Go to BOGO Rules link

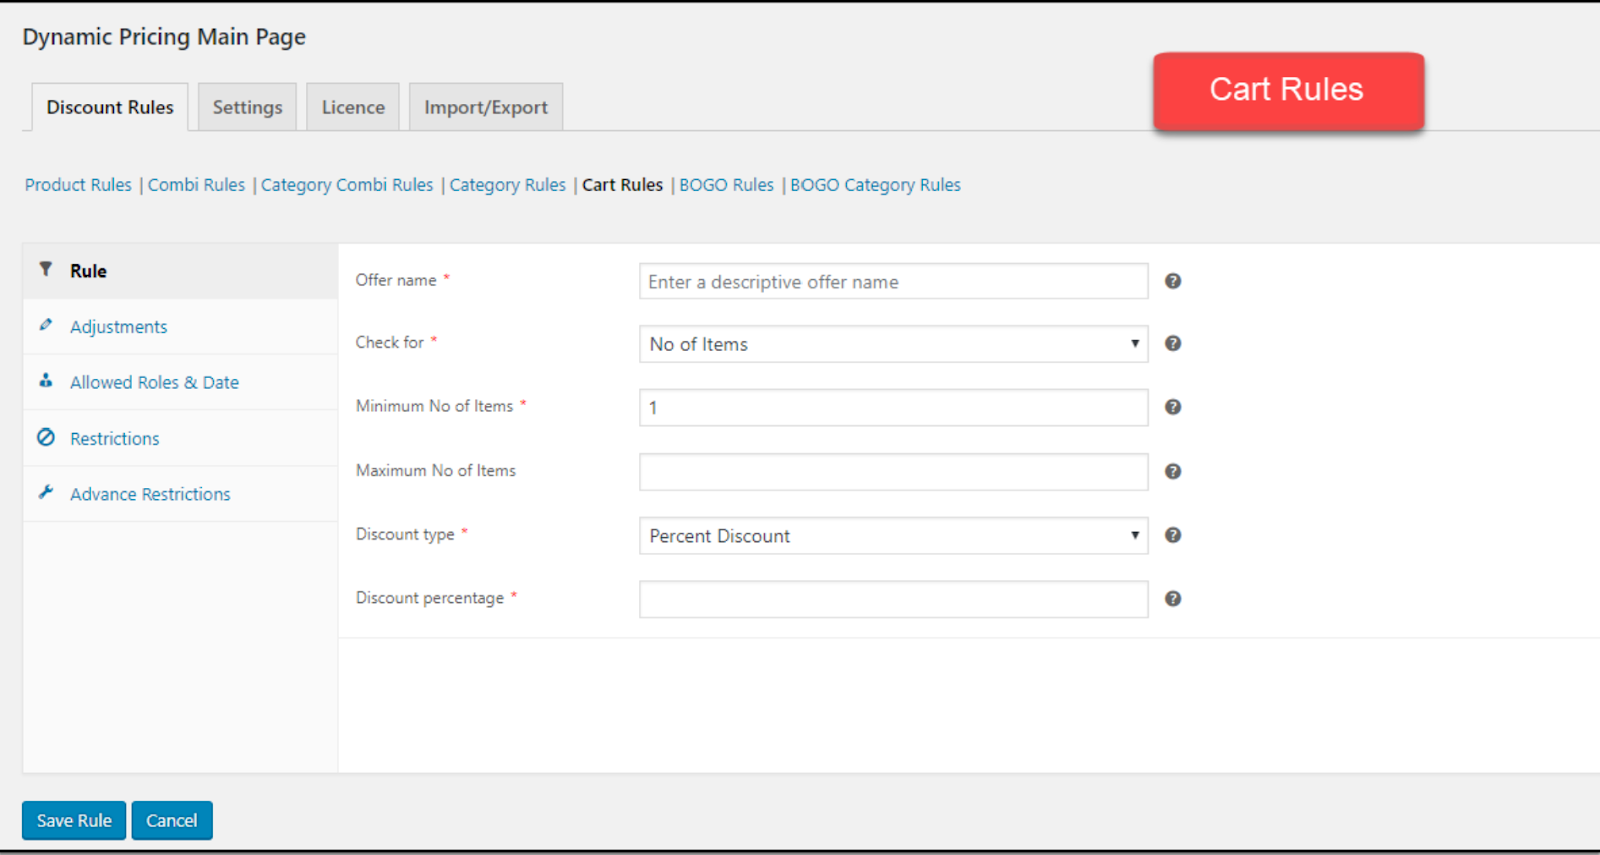click(726, 185)
